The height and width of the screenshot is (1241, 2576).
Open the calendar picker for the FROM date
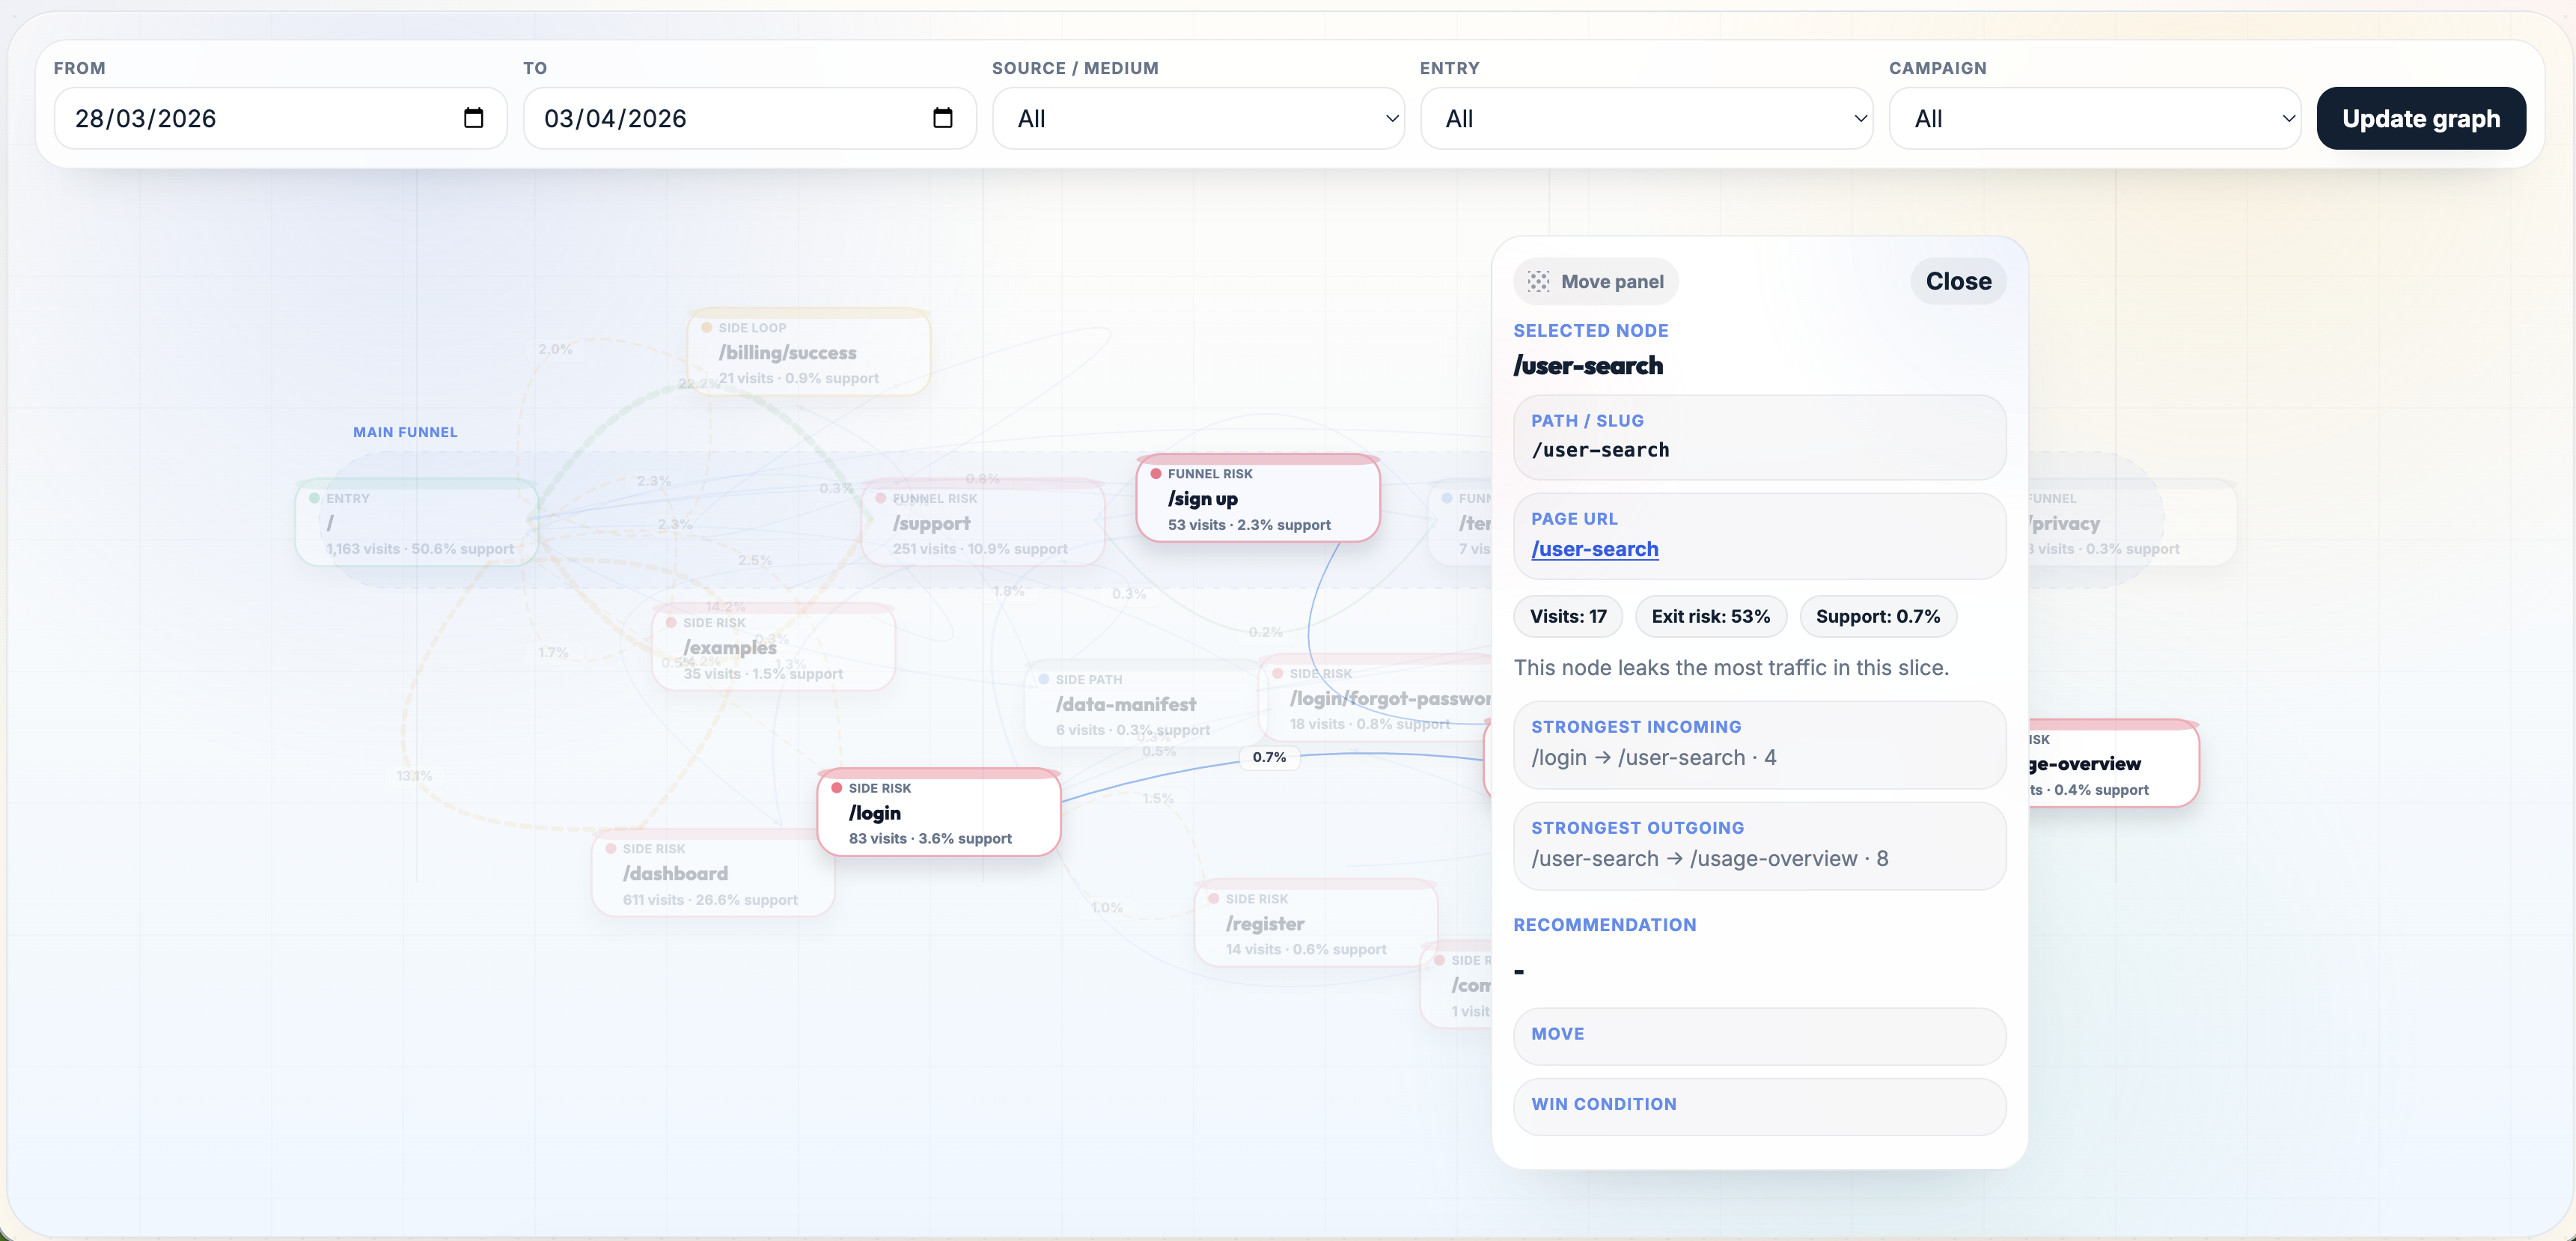coord(474,117)
